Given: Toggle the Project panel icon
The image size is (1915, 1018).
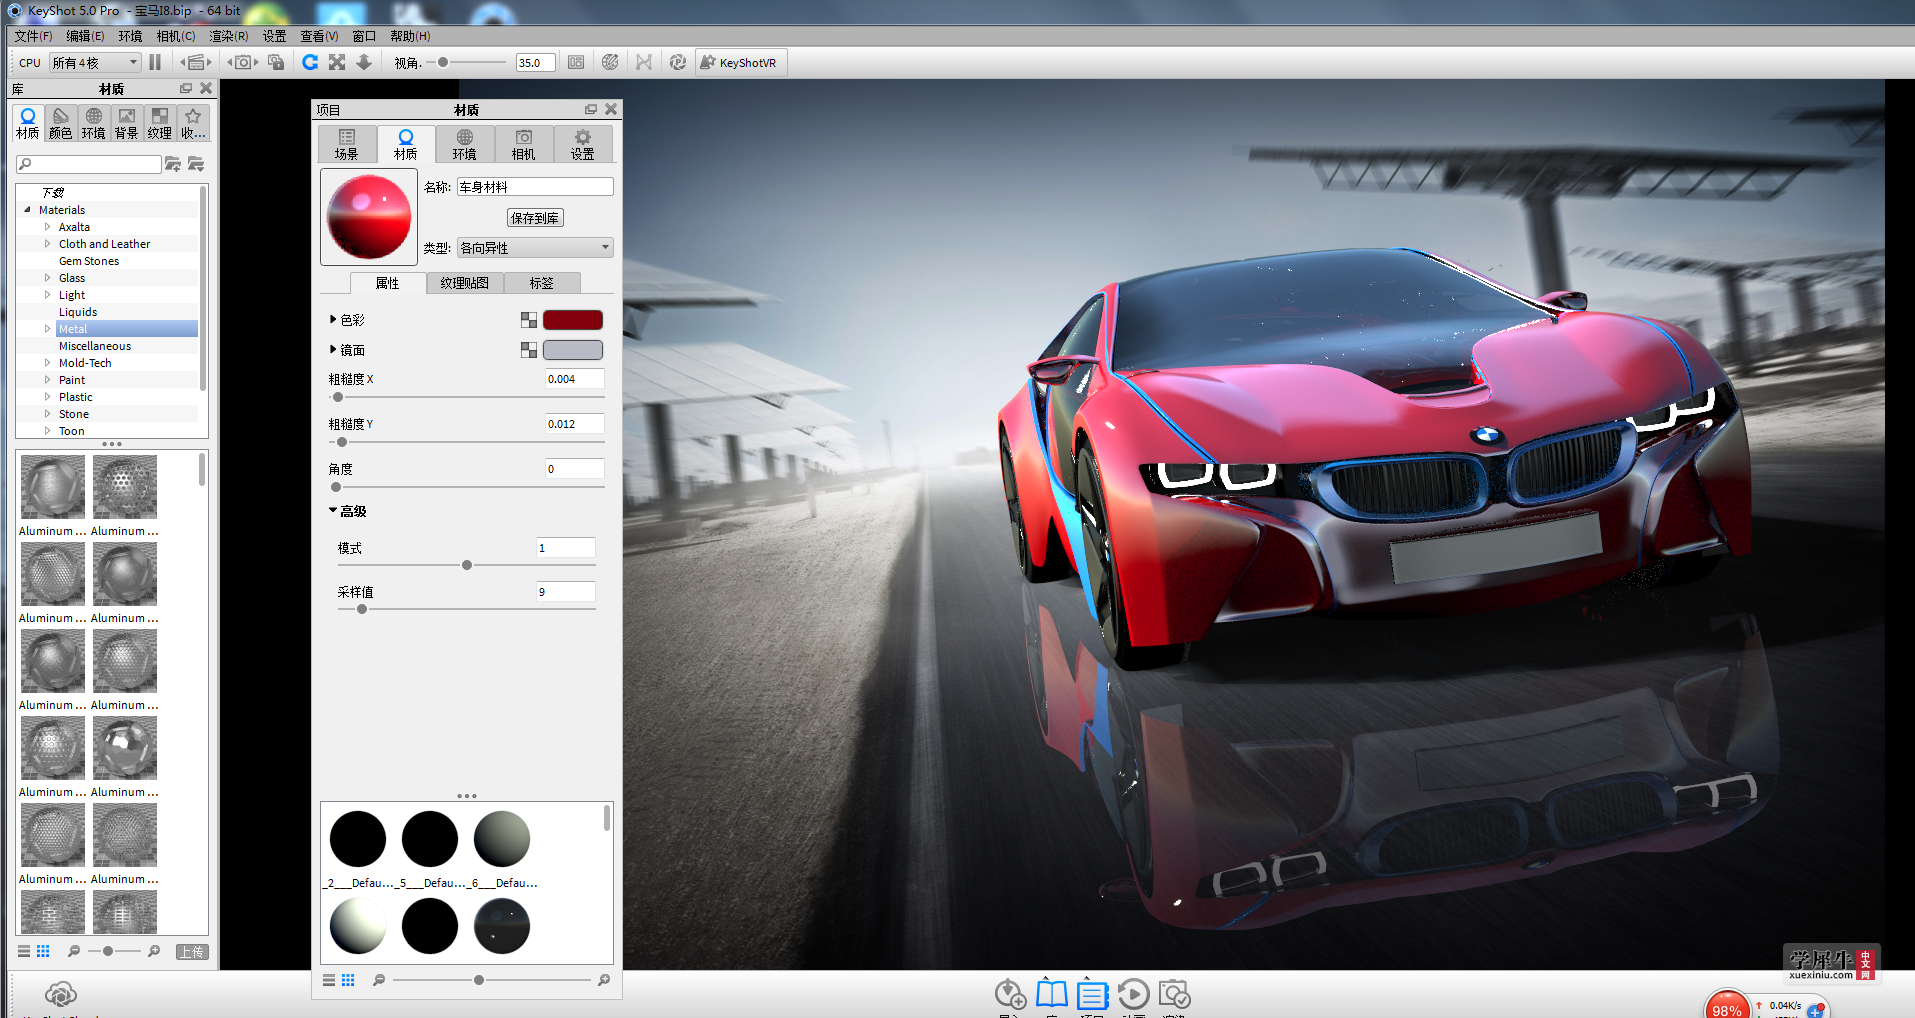Looking at the screenshot, I should (x=1092, y=994).
